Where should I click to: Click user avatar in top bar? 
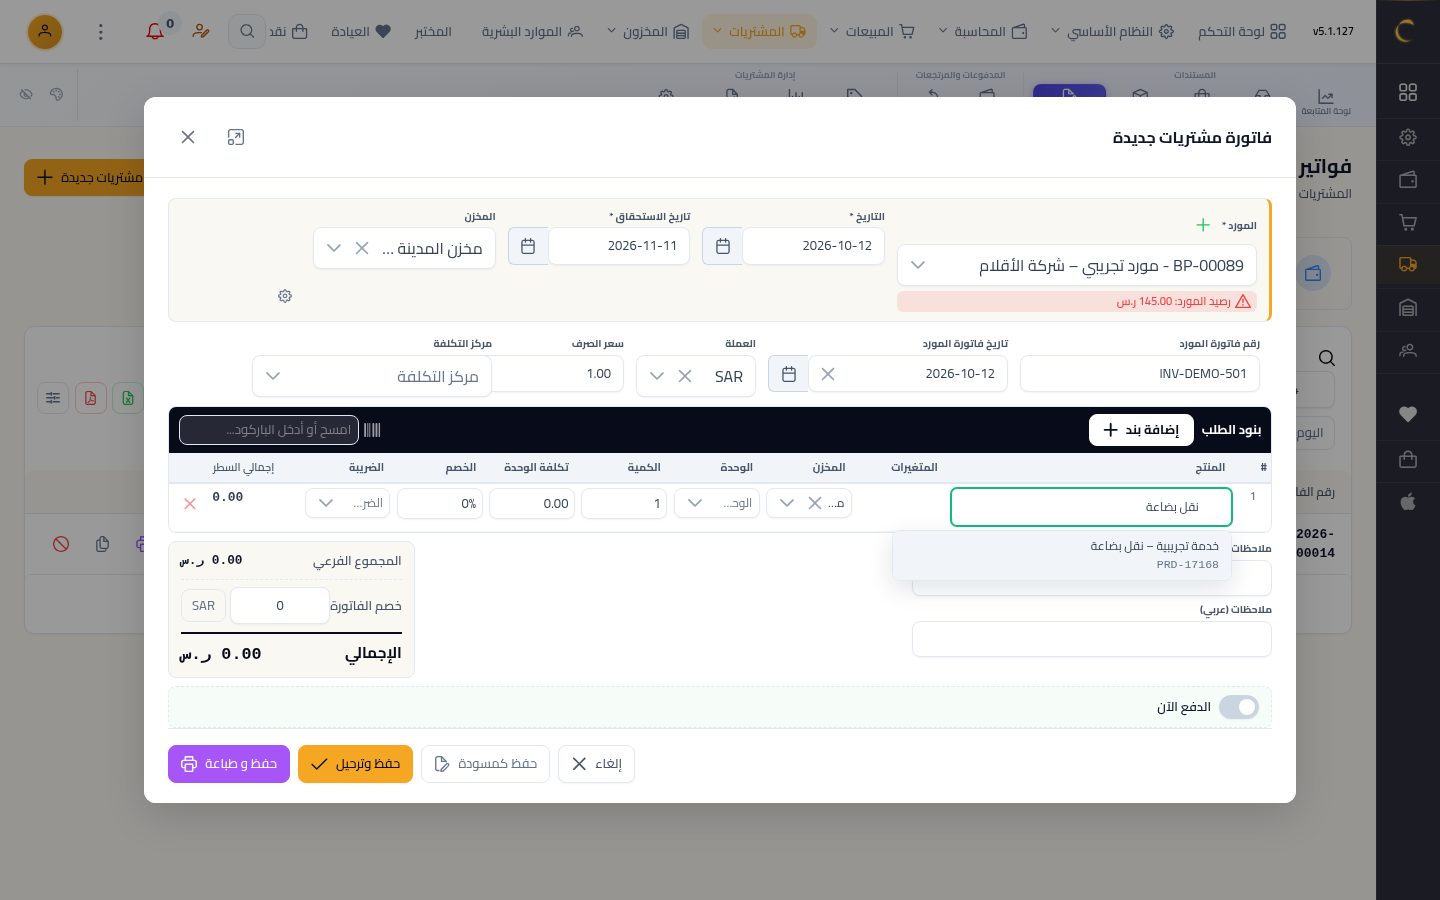[45, 32]
